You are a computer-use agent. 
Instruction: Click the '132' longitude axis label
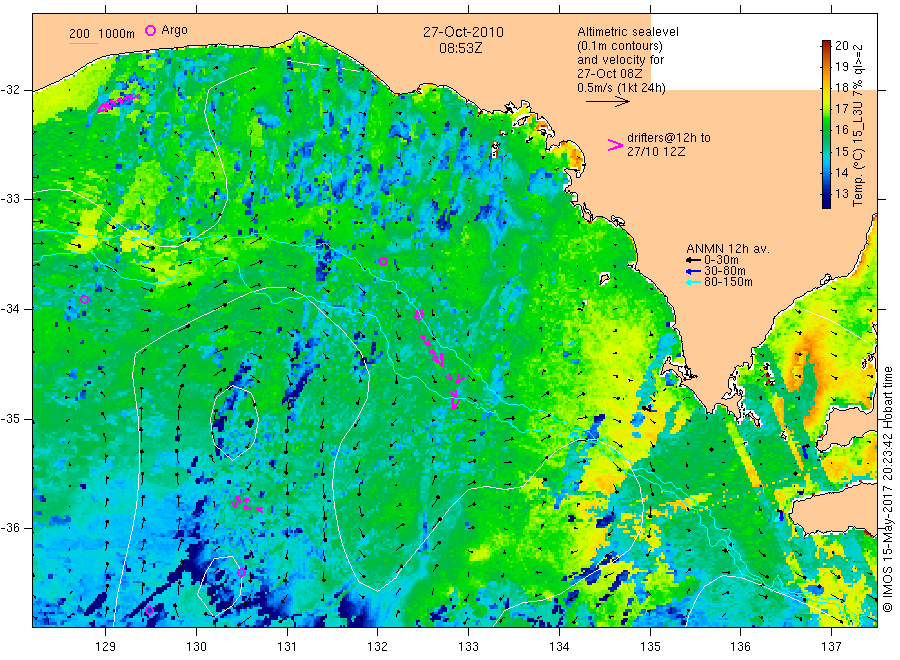(378, 647)
